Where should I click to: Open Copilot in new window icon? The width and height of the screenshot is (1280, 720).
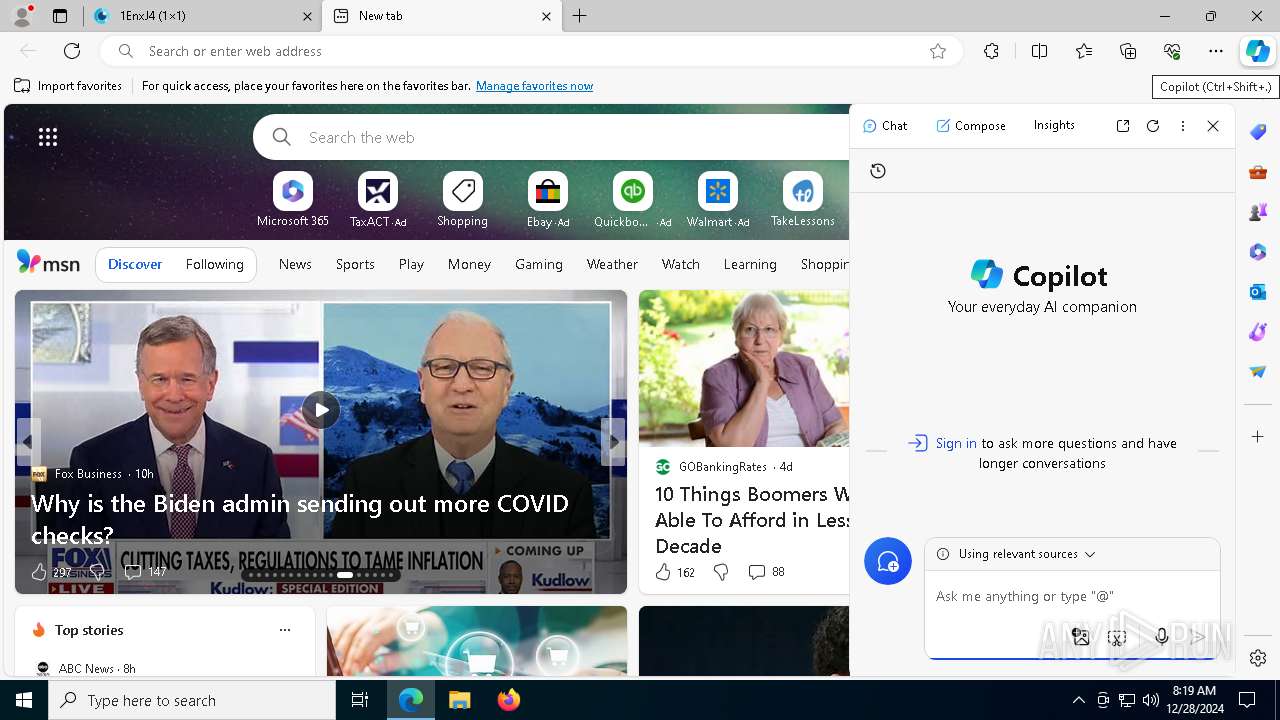click(x=1123, y=126)
